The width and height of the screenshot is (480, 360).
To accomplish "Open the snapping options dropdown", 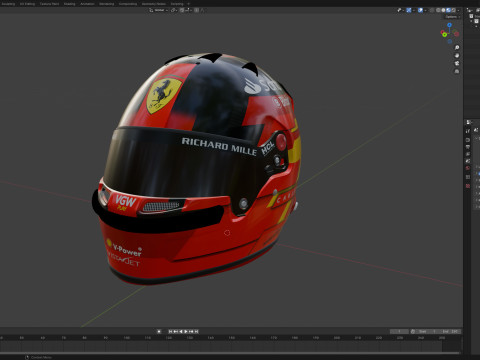I will [x=188, y=10].
